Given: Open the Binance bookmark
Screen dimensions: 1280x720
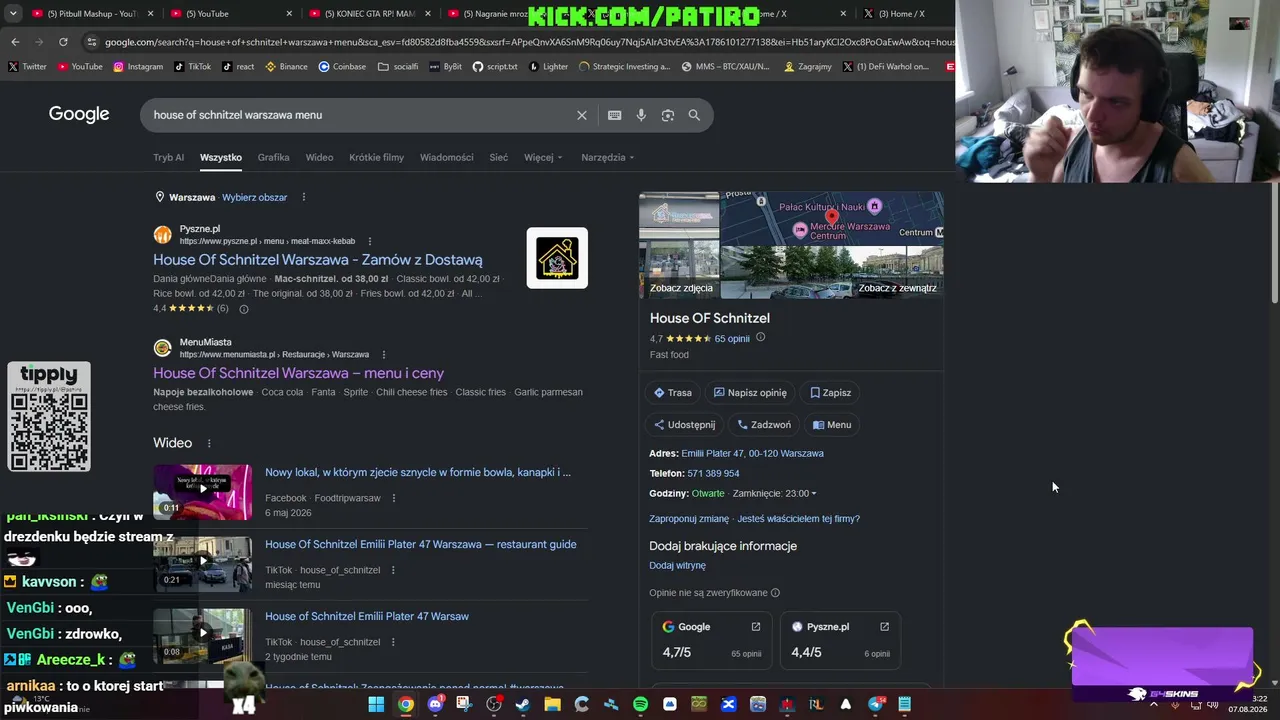Looking at the screenshot, I should (x=287, y=67).
